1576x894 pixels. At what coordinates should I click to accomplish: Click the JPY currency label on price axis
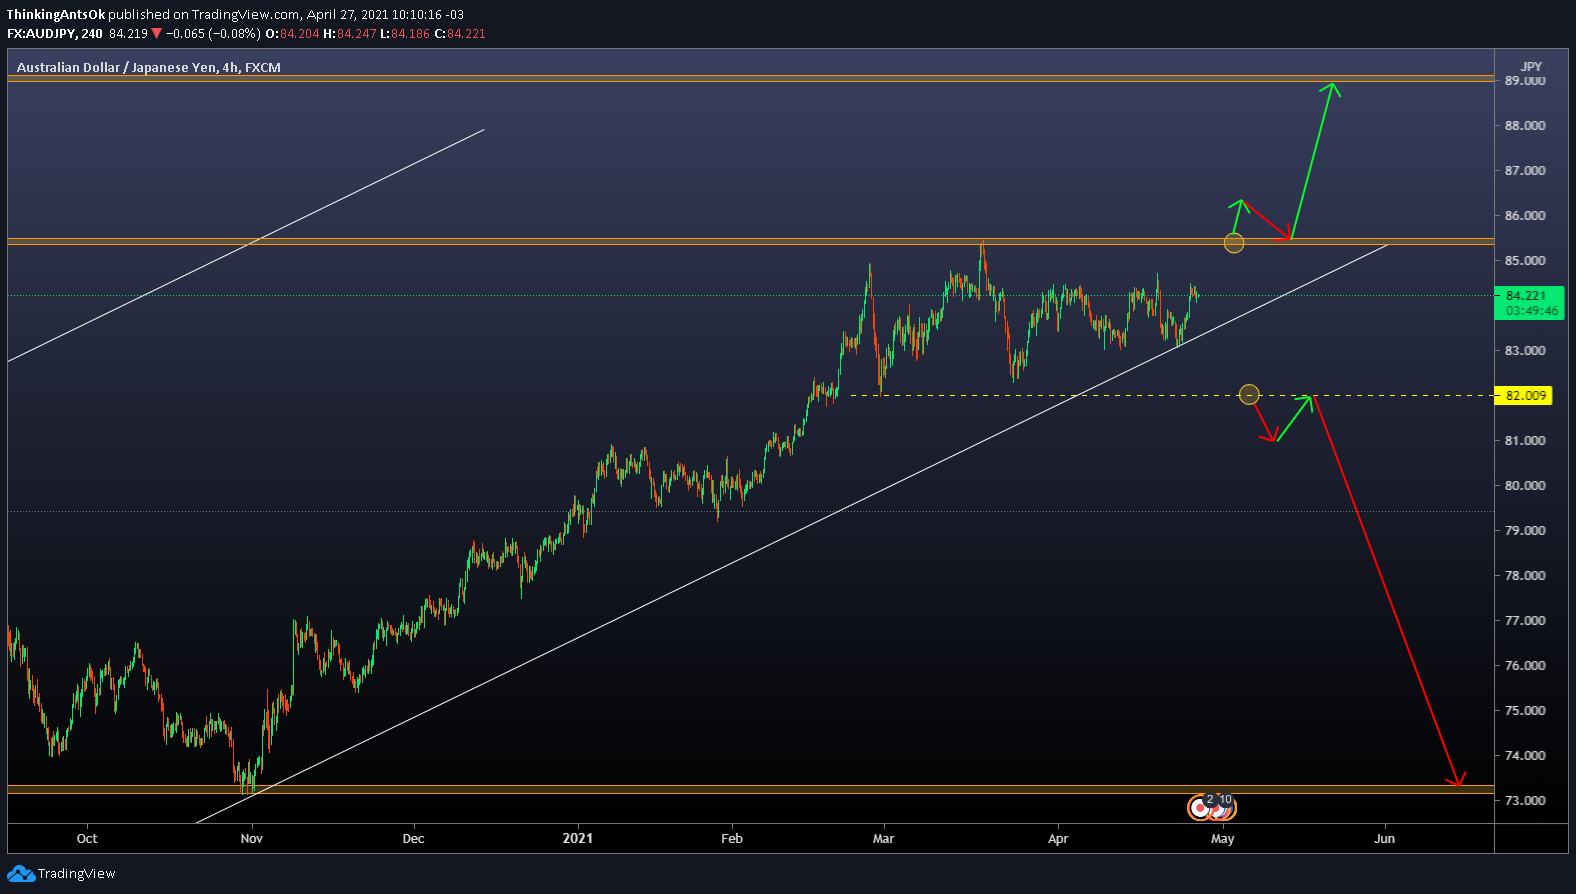tap(1531, 66)
